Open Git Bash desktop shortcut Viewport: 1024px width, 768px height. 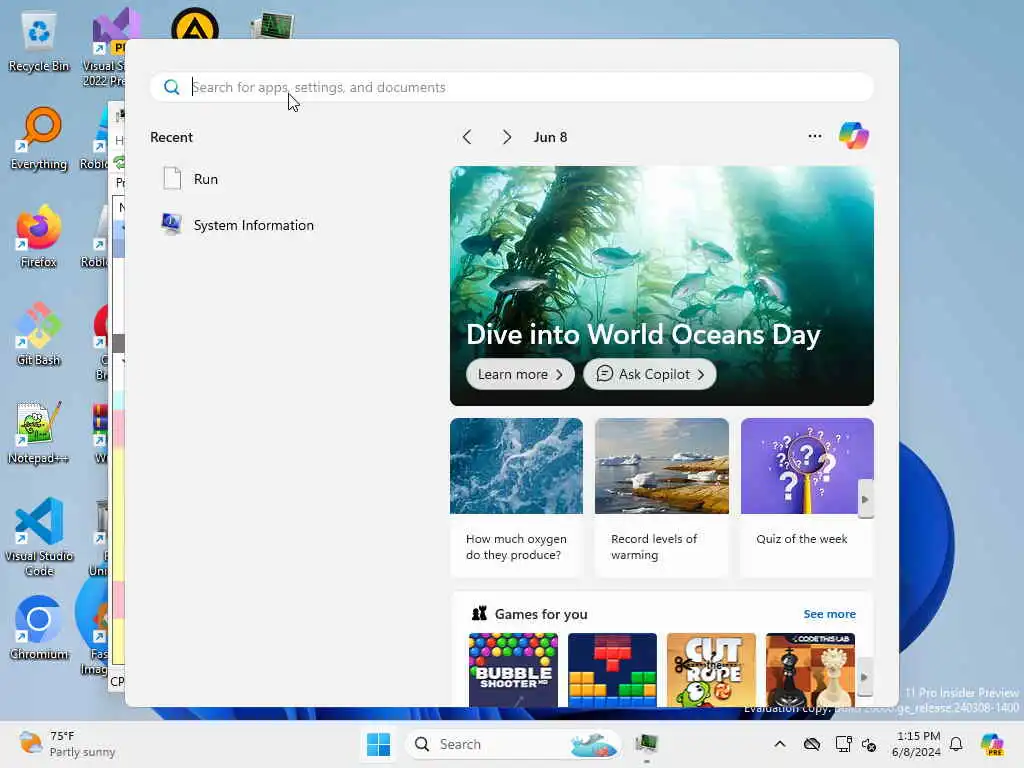[x=39, y=335]
